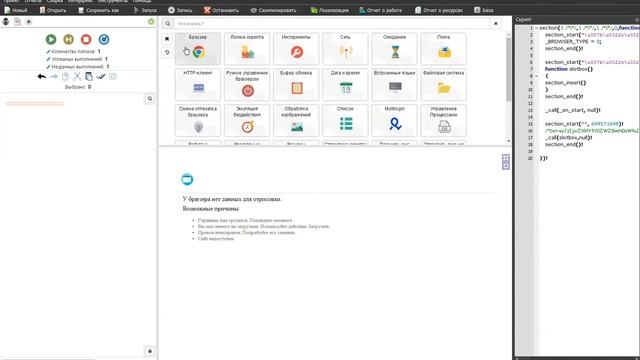Click _call(_on_start, null) script line
Screen dimensions: 640x360
[573, 110]
